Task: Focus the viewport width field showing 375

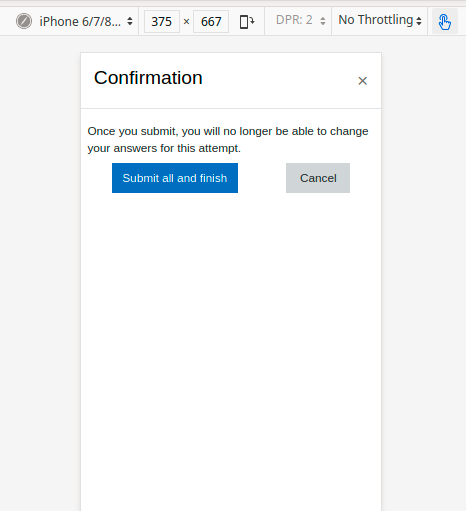Action: (x=162, y=21)
